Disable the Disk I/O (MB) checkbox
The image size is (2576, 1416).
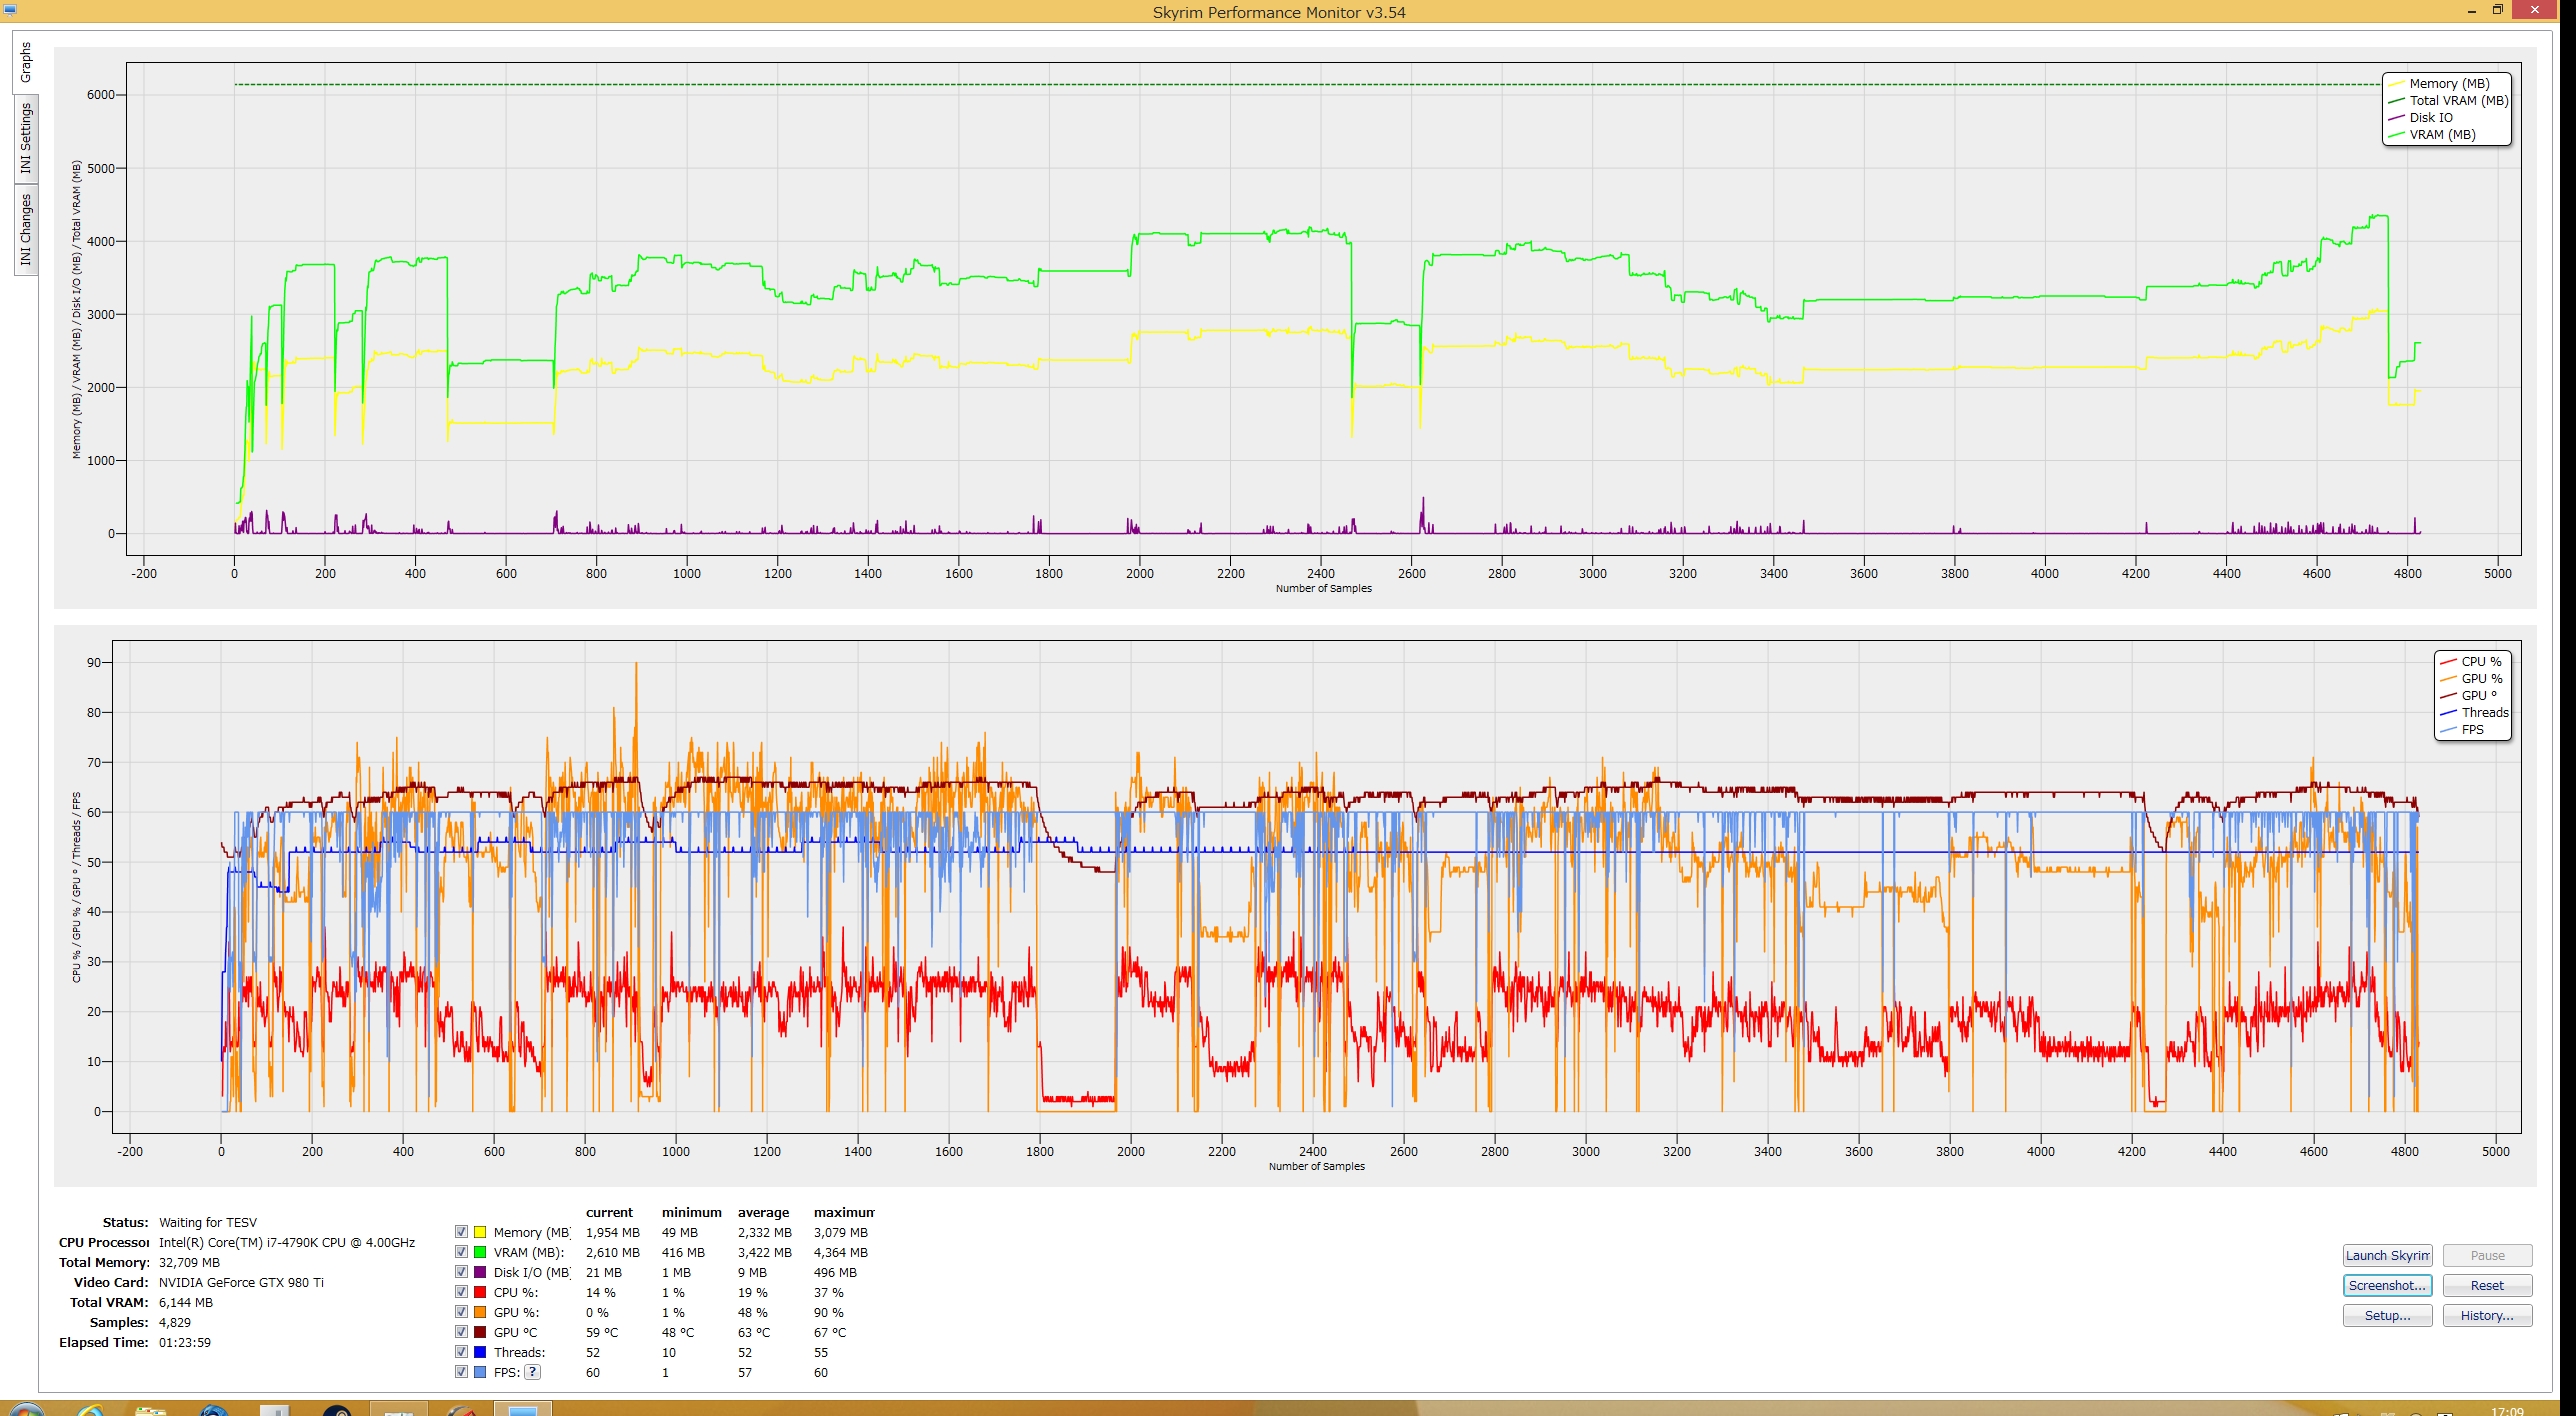461,1272
